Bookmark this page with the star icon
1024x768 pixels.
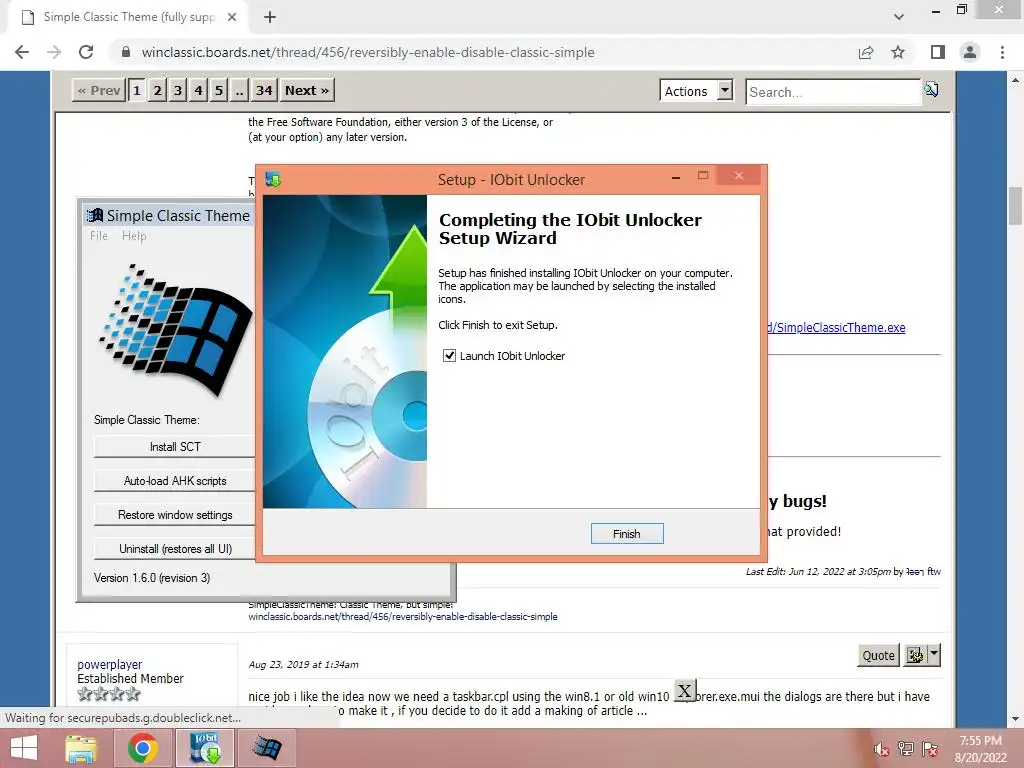tap(898, 52)
